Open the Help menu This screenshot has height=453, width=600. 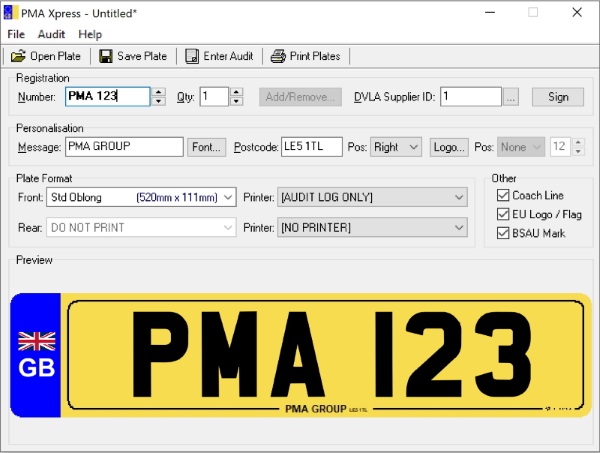pos(90,34)
